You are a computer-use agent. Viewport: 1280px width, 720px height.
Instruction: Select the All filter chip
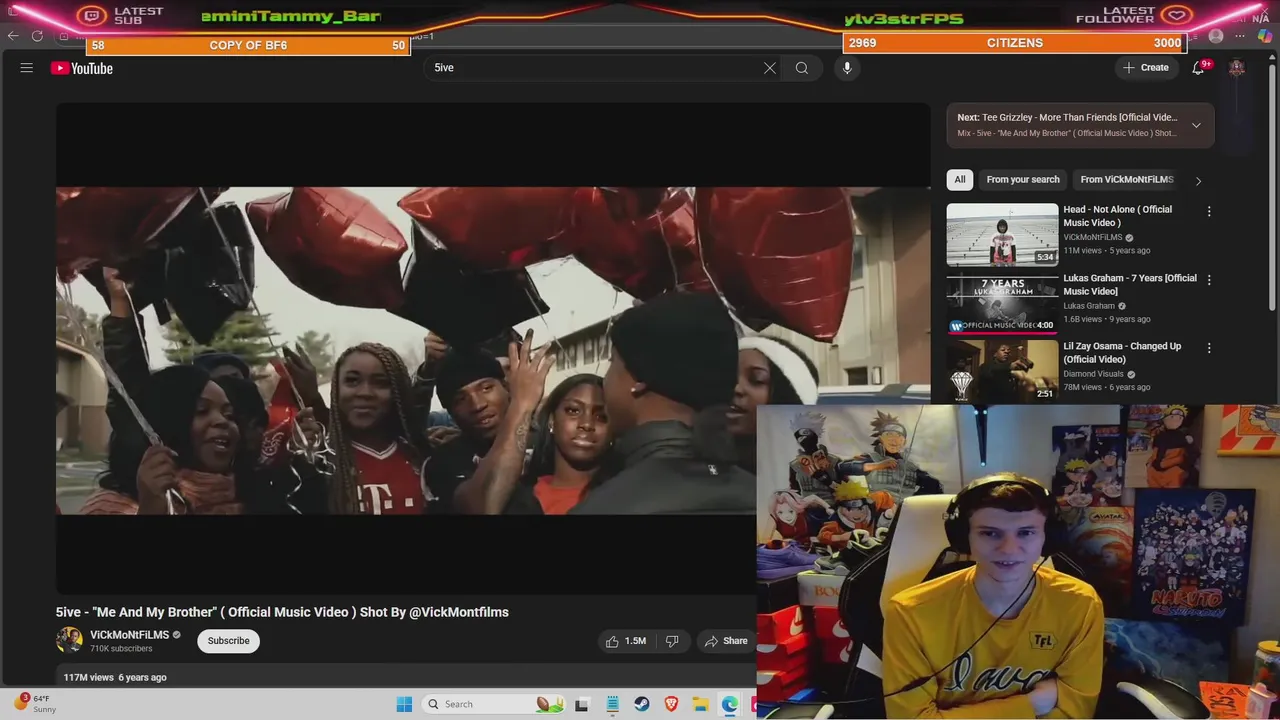[x=960, y=180]
